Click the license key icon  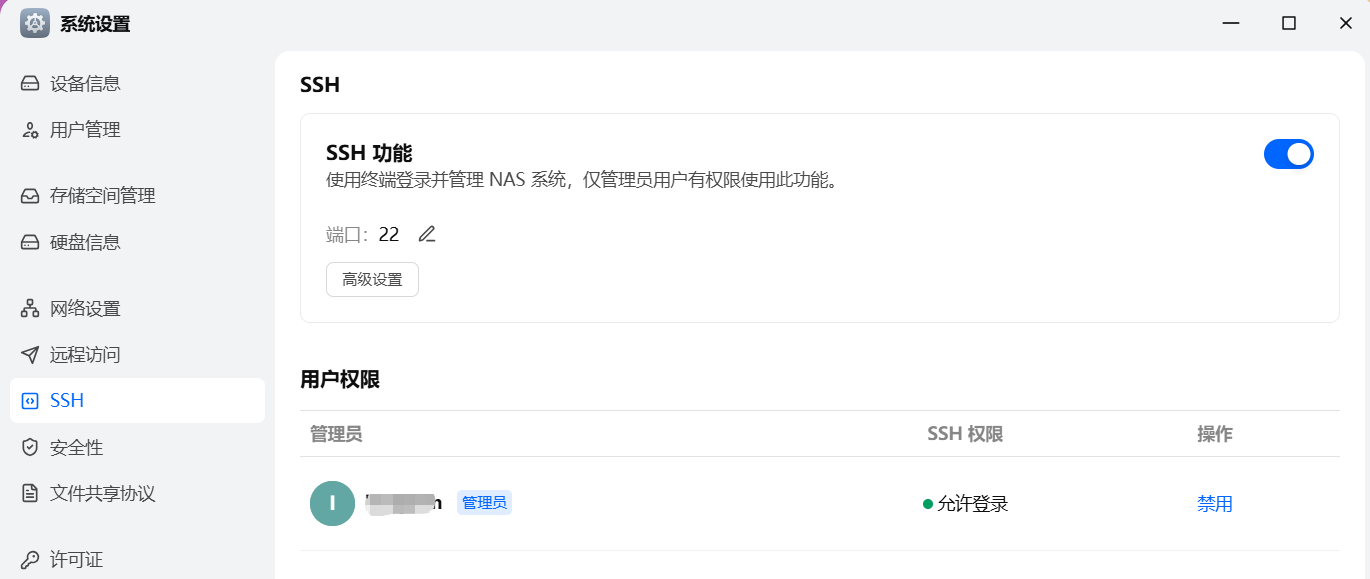click(30, 560)
